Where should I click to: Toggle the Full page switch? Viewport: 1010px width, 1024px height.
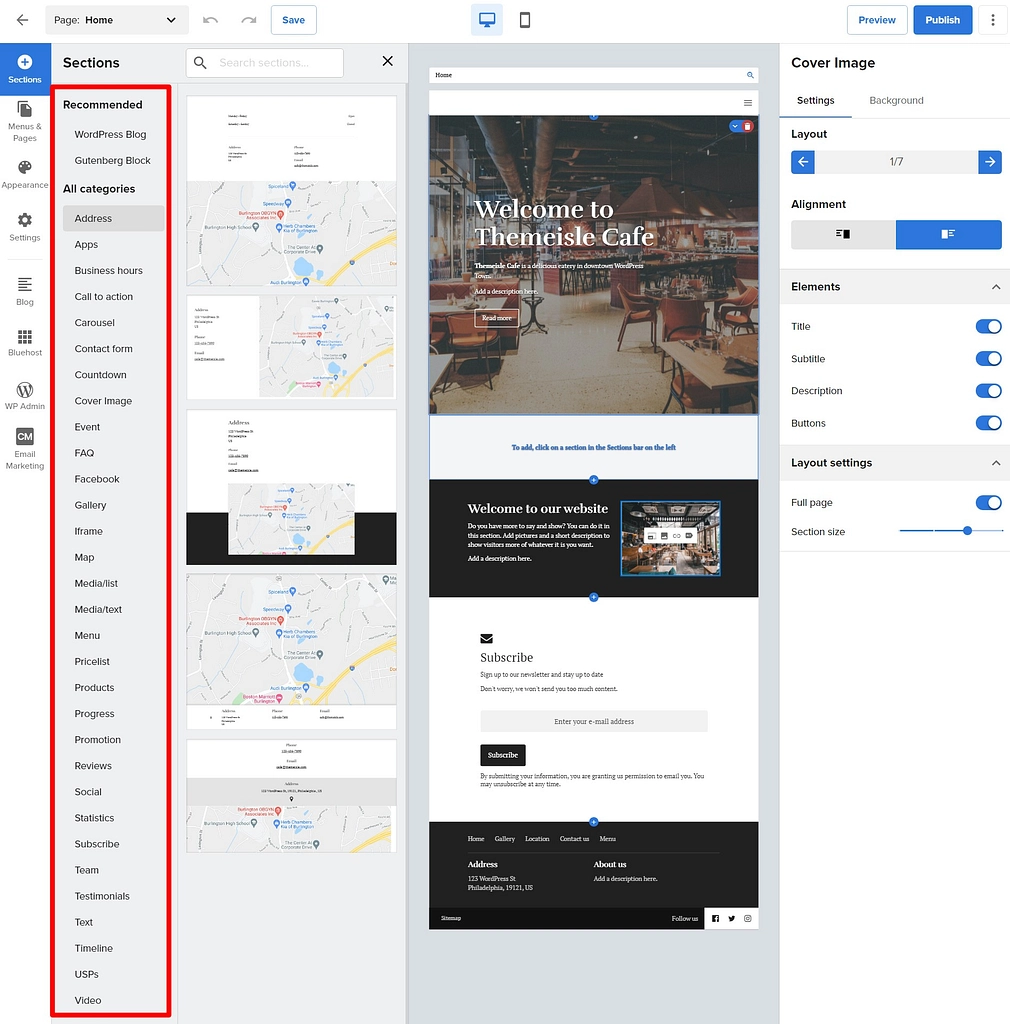pyautogui.click(x=988, y=502)
